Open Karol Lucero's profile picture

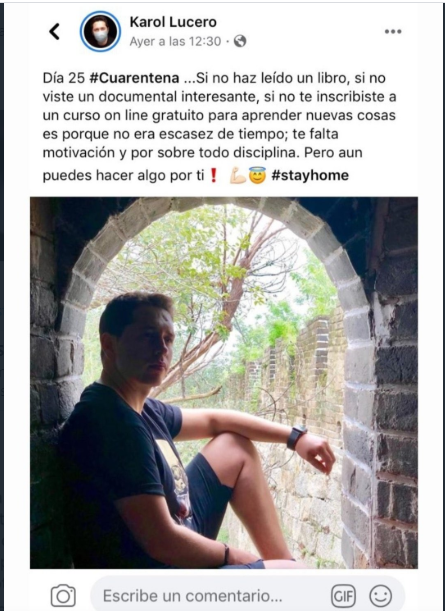(100, 31)
